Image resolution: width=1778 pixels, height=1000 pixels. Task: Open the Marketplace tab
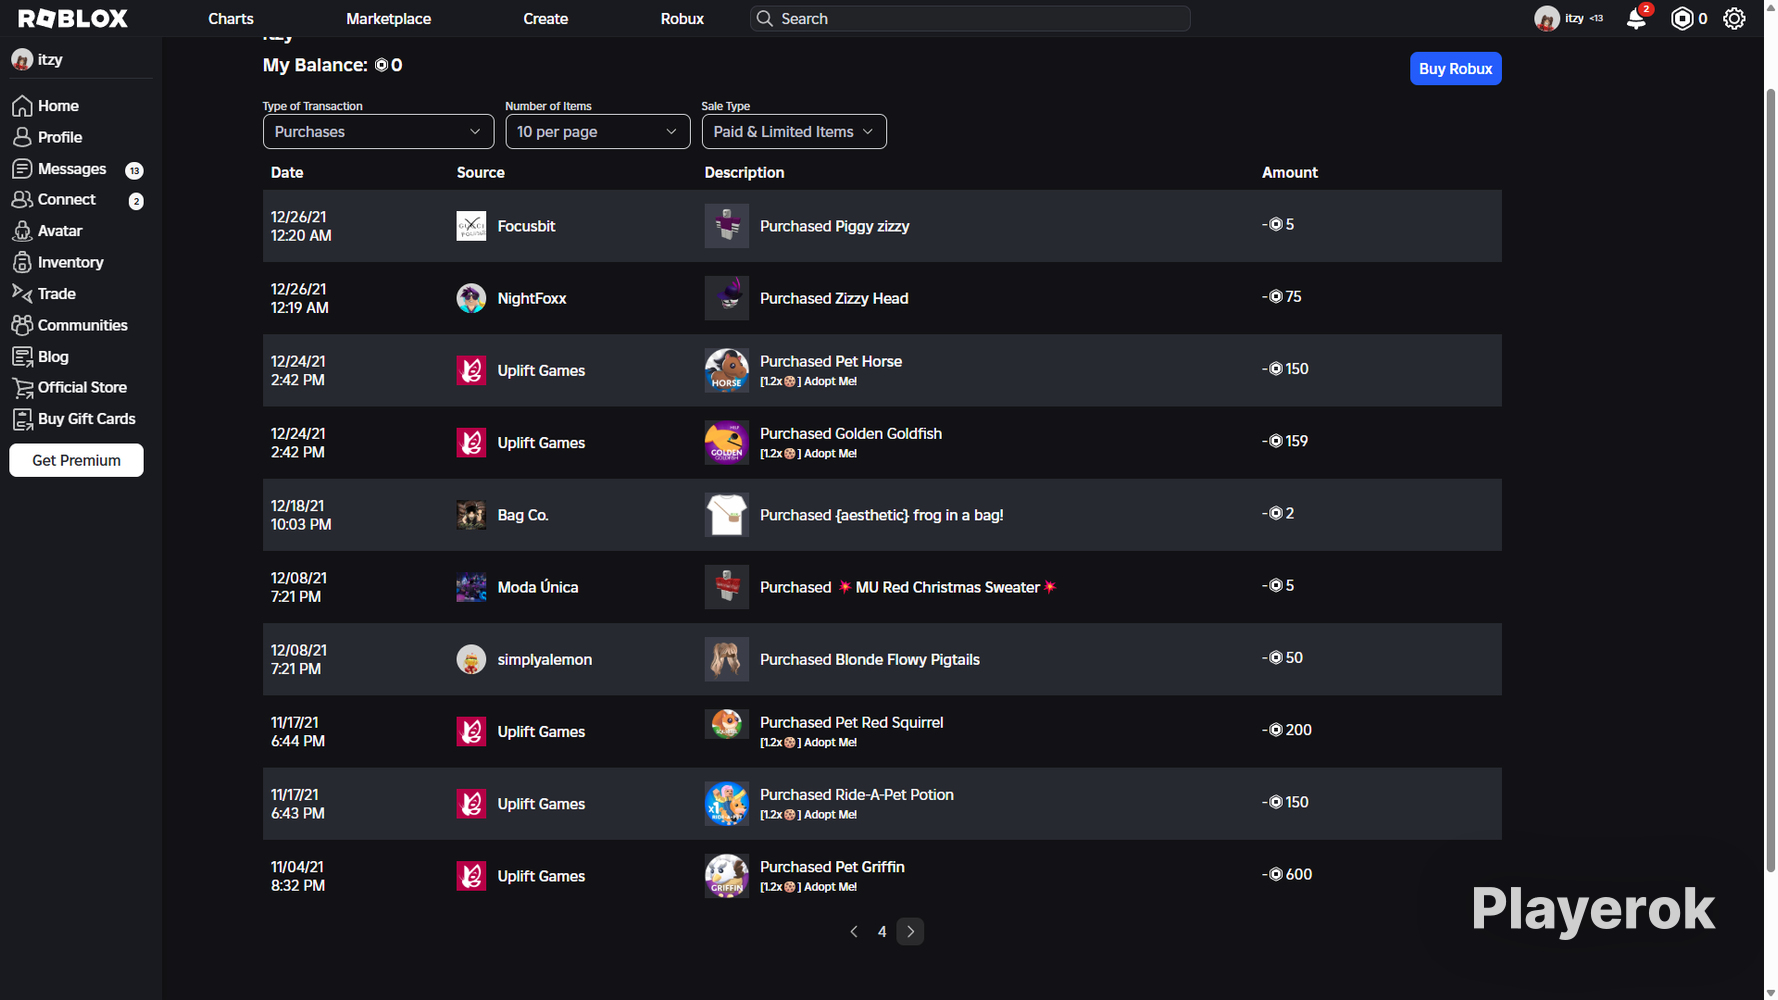pyautogui.click(x=388, y=19)
